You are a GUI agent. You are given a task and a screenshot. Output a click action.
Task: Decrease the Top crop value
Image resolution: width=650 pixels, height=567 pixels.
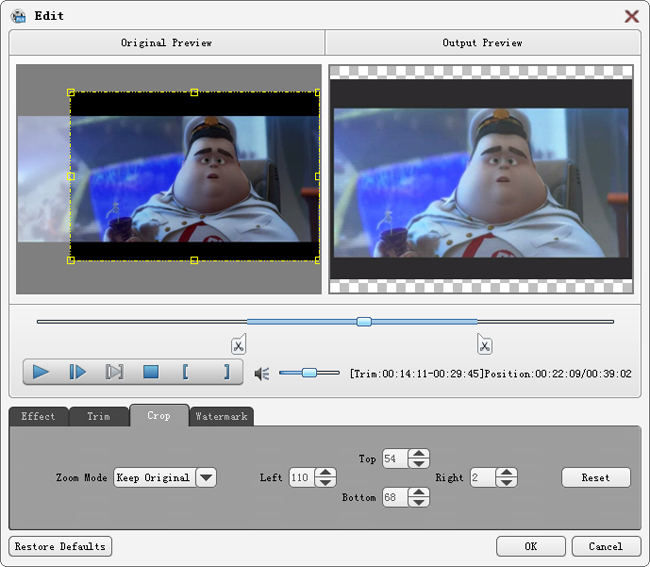(x=419, y=463)
